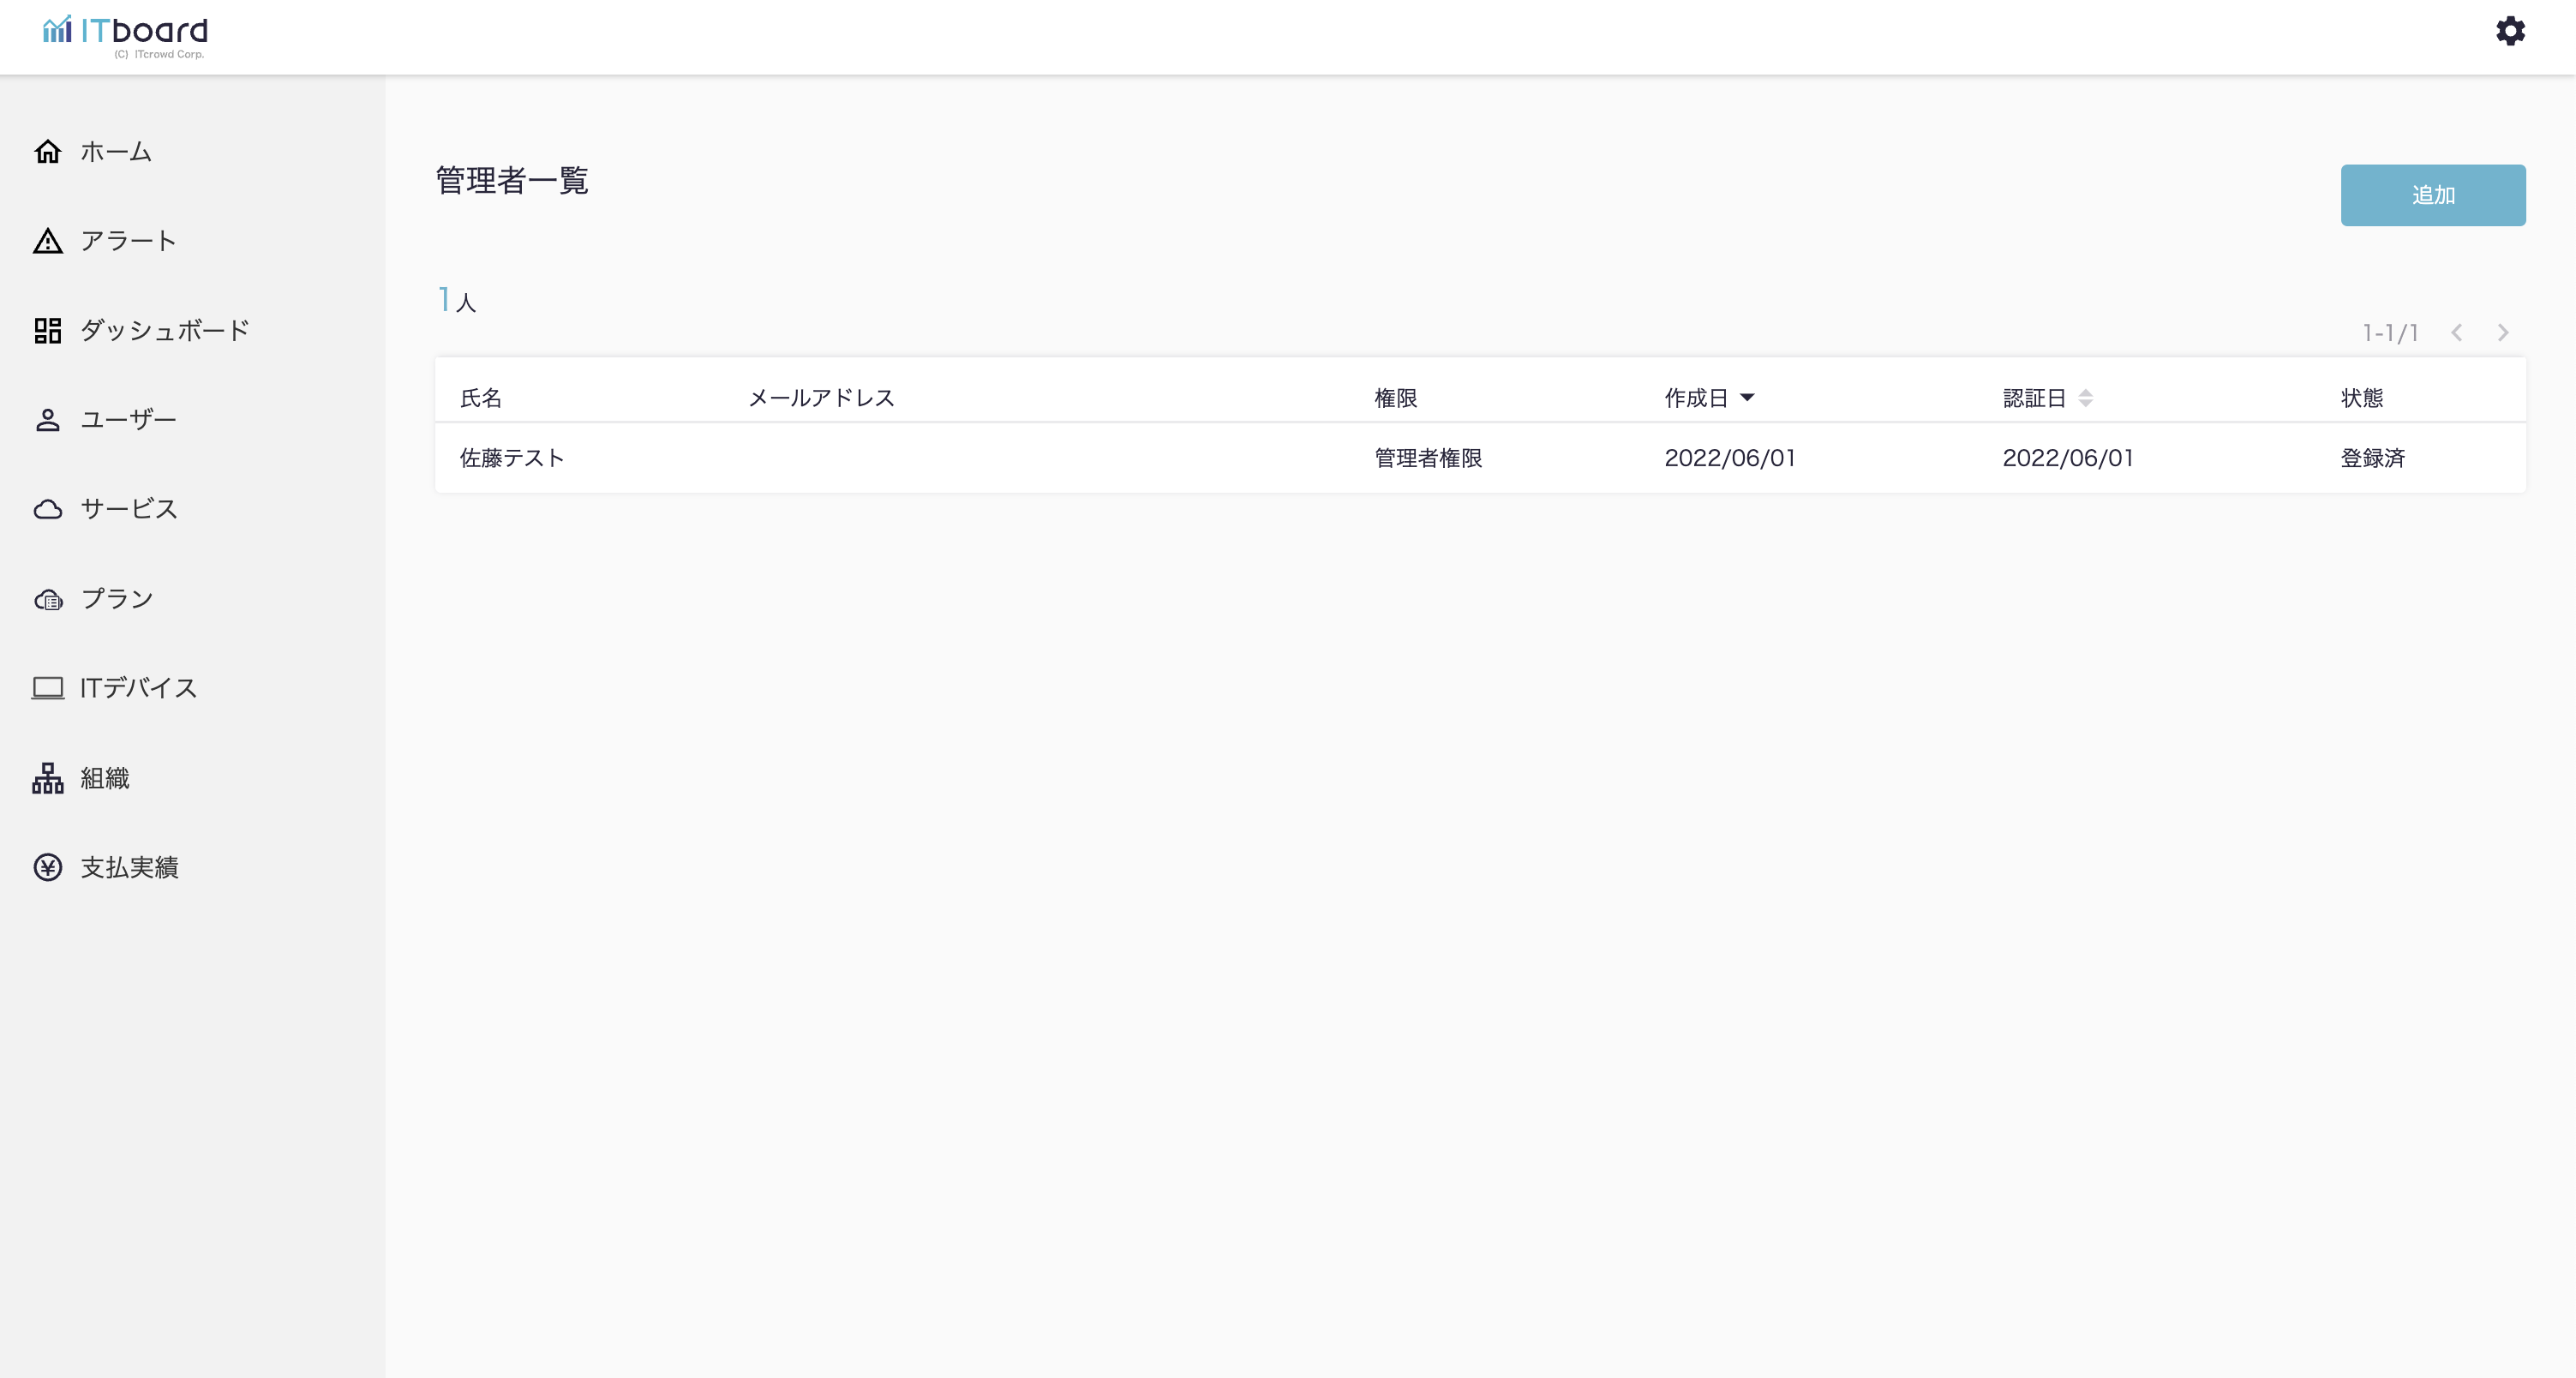Click the home icon in sidebar
Viewport: 2576px width, 1378px height.
tap(48, 151)
